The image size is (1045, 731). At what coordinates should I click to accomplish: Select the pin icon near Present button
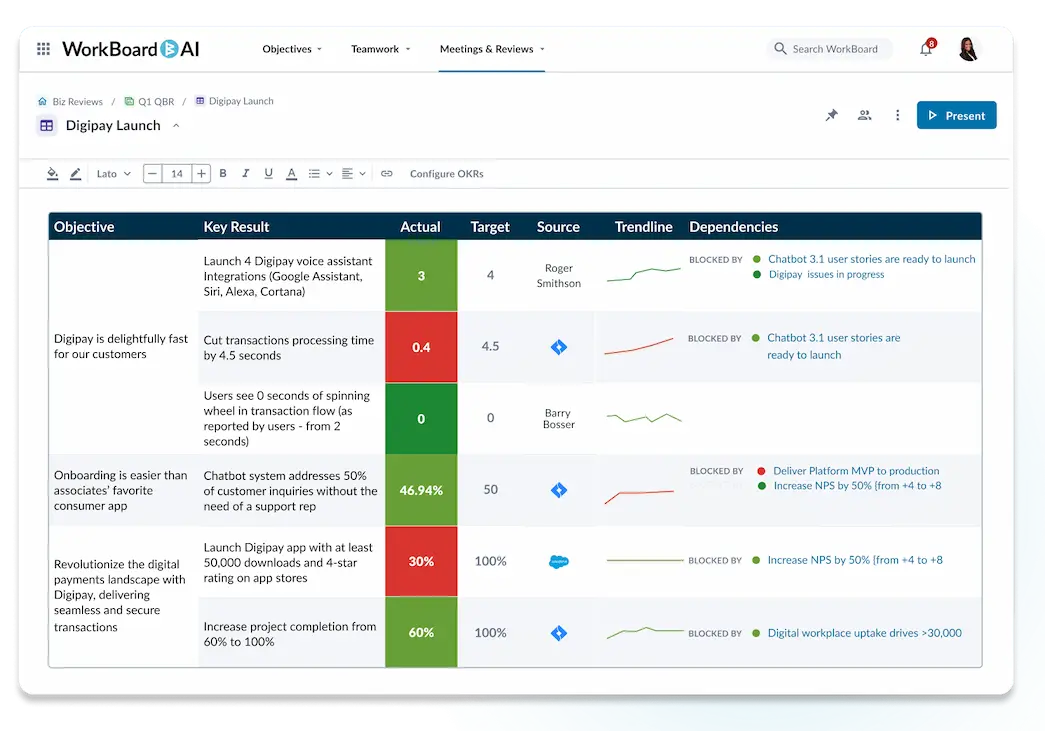point(831,115)
